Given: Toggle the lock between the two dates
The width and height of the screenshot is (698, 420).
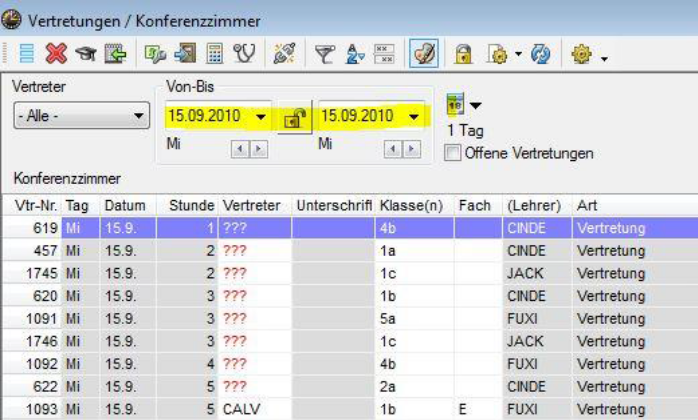Looking at the screenshot, I should click(x=294, y=118).
